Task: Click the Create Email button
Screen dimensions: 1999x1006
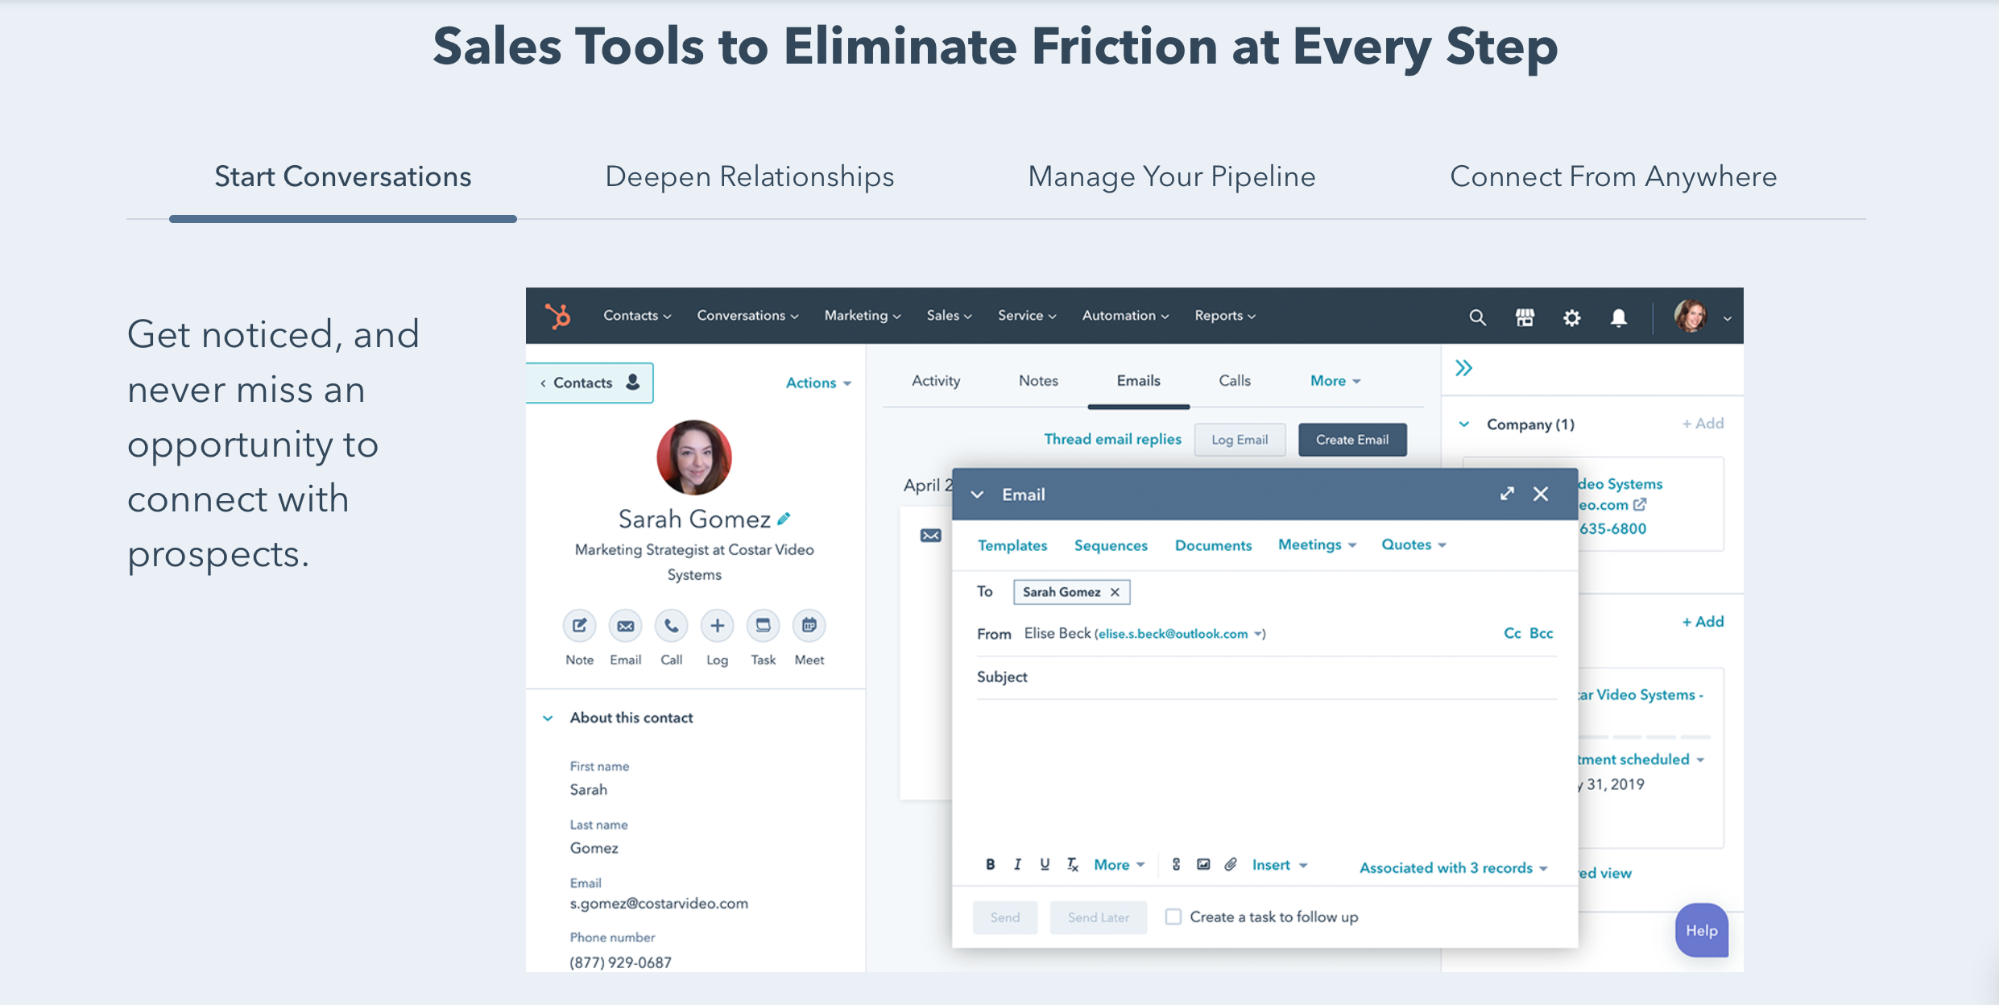Action: [x=1352, y=439]
